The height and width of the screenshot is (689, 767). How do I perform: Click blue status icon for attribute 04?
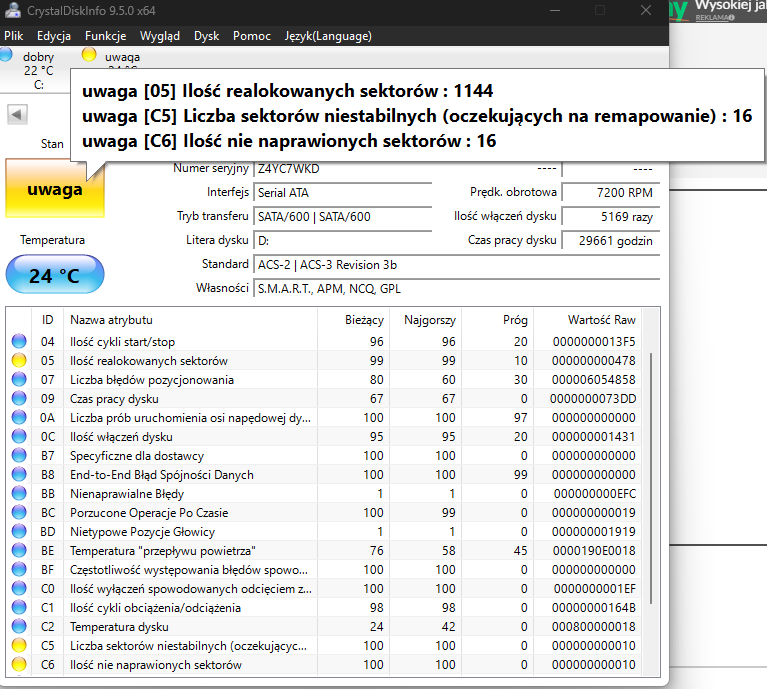19,341
